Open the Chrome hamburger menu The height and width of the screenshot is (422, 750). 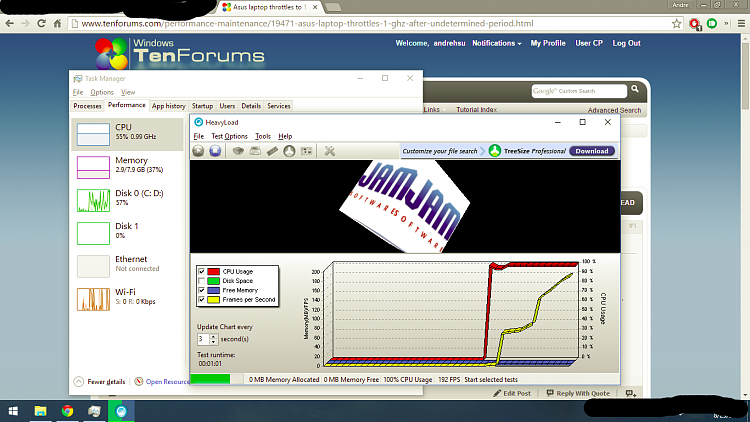pos(741,23)
